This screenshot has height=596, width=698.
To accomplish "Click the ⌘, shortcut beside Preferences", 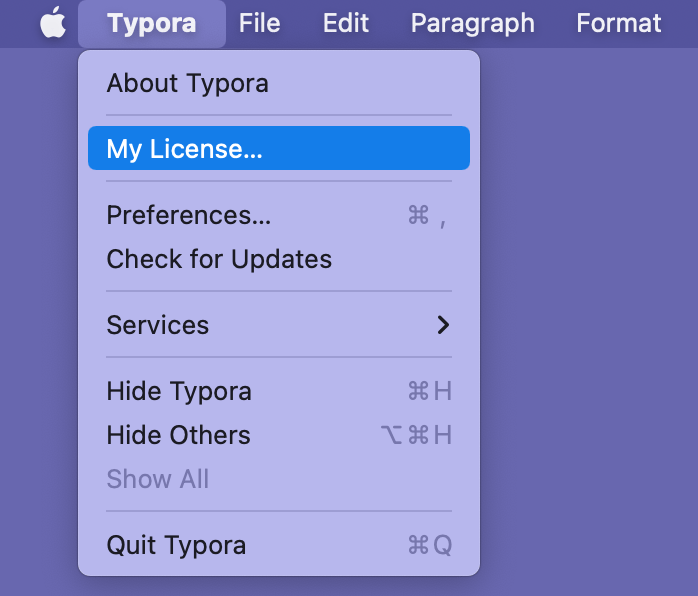I will 427,215.
